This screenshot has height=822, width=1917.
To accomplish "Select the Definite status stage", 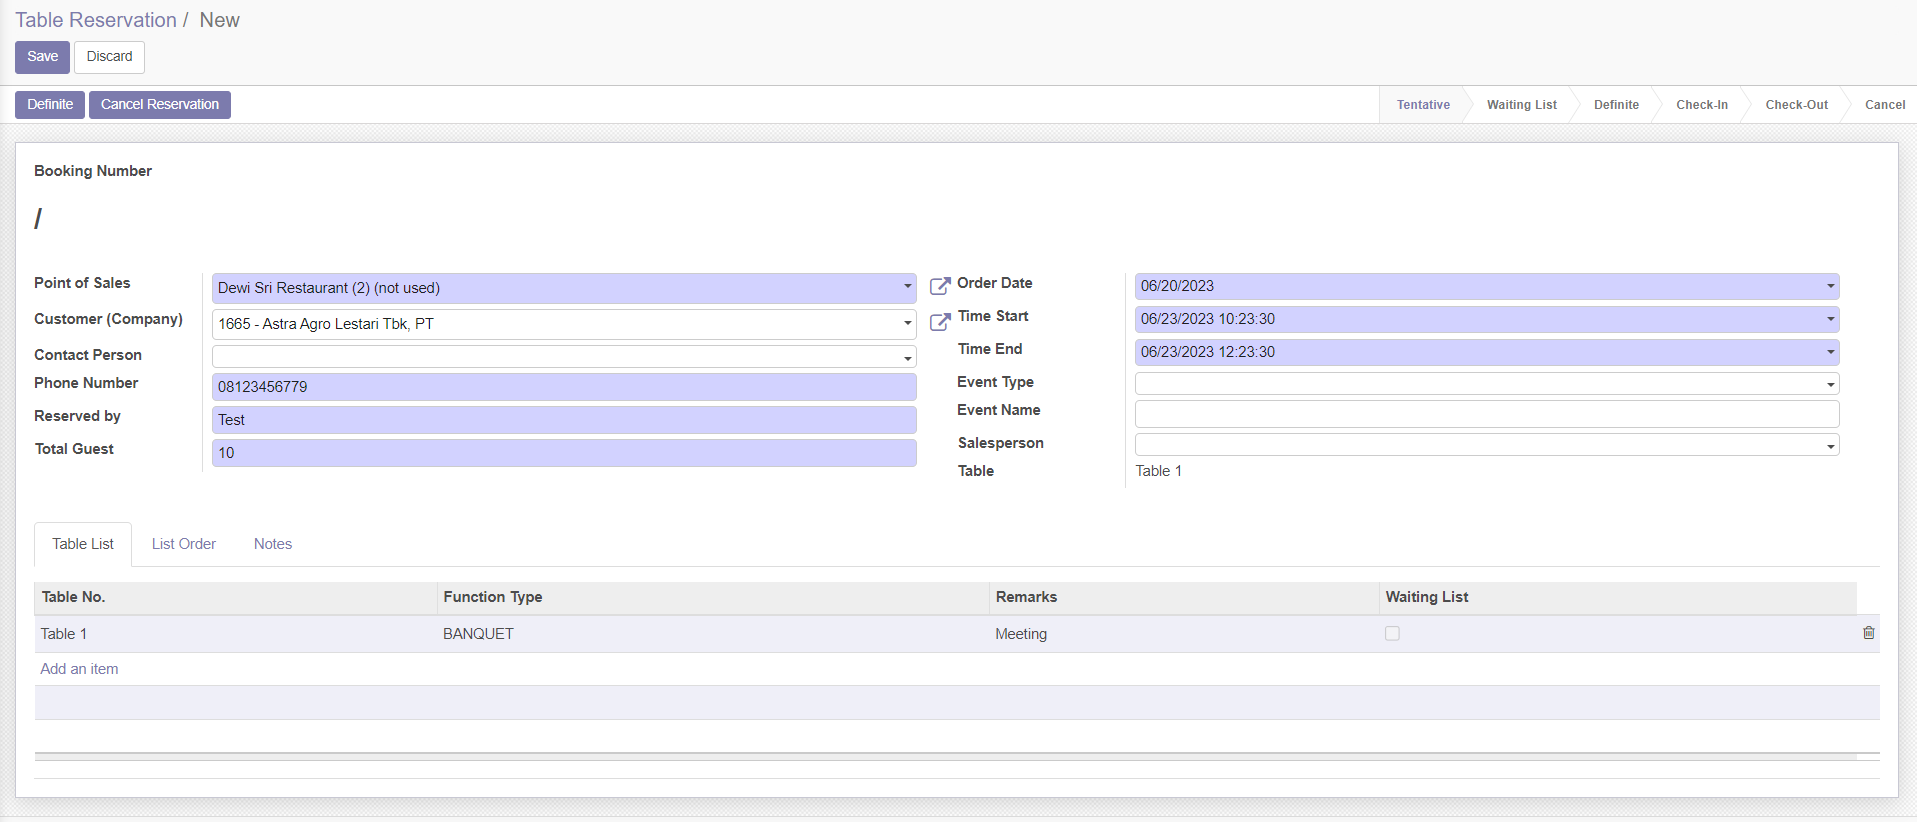I will pos(1616,105).
